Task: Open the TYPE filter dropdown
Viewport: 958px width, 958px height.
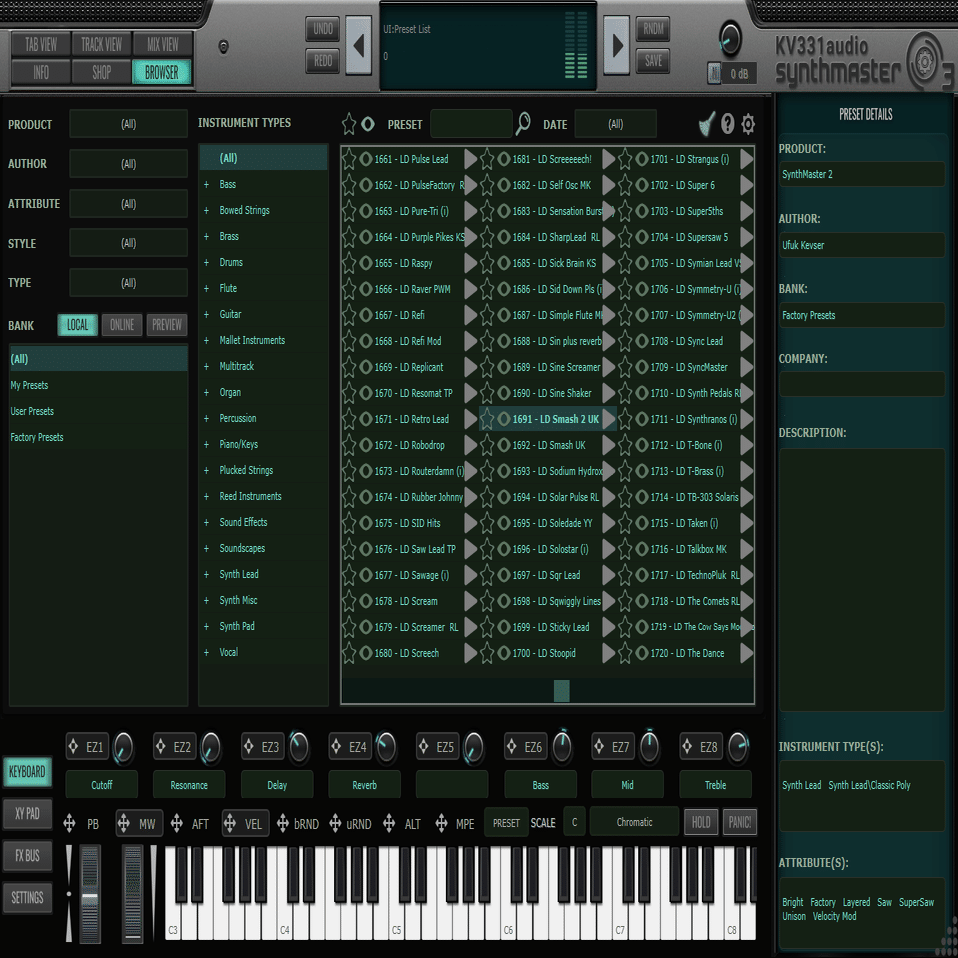Action: [128, 283]
